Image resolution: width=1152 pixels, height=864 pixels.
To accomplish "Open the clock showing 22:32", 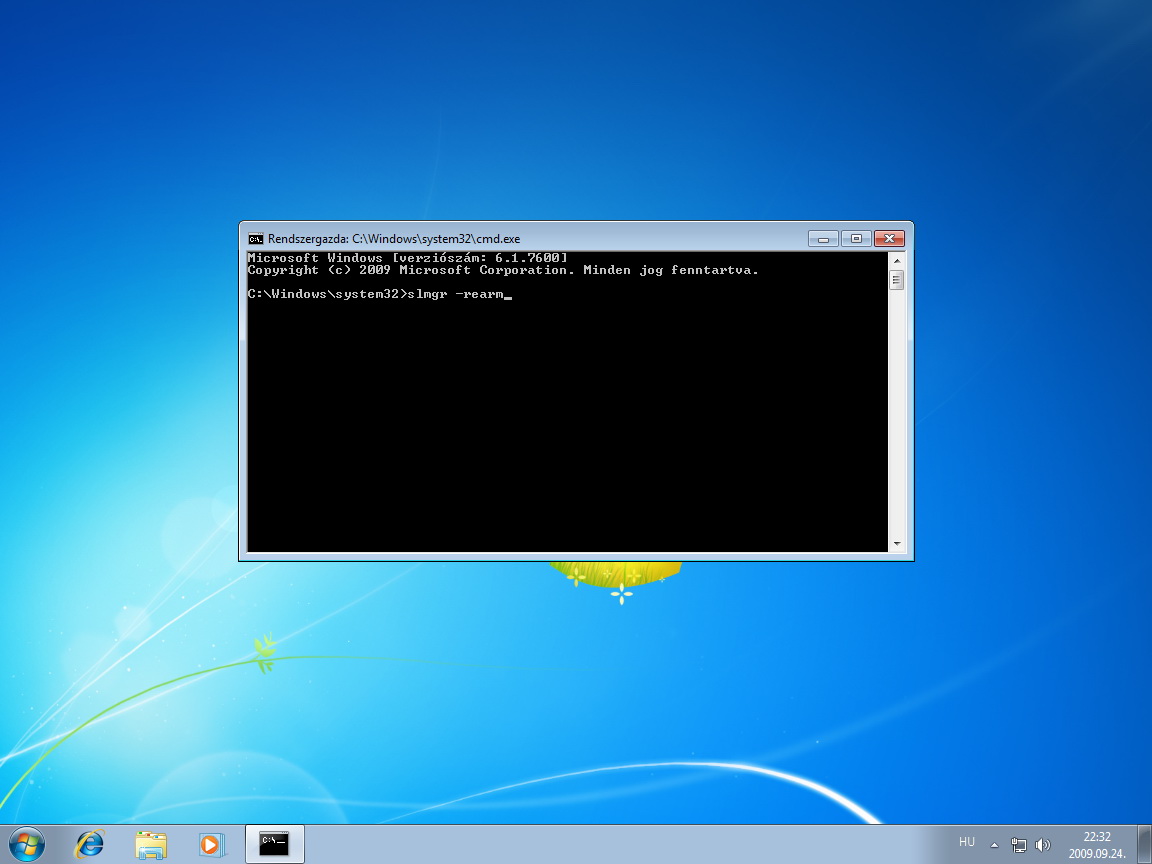I will coord(1096,844).
